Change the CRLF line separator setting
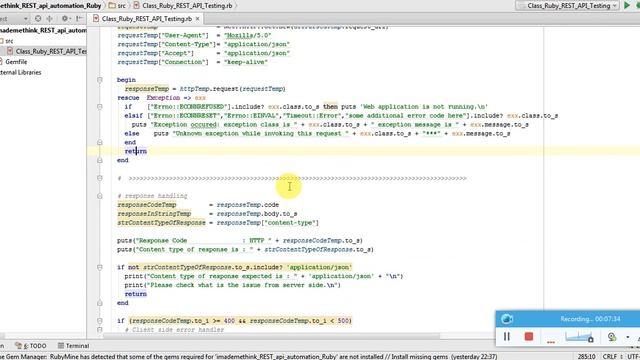This screenshot has width=640, height=360. coord(612,356)
